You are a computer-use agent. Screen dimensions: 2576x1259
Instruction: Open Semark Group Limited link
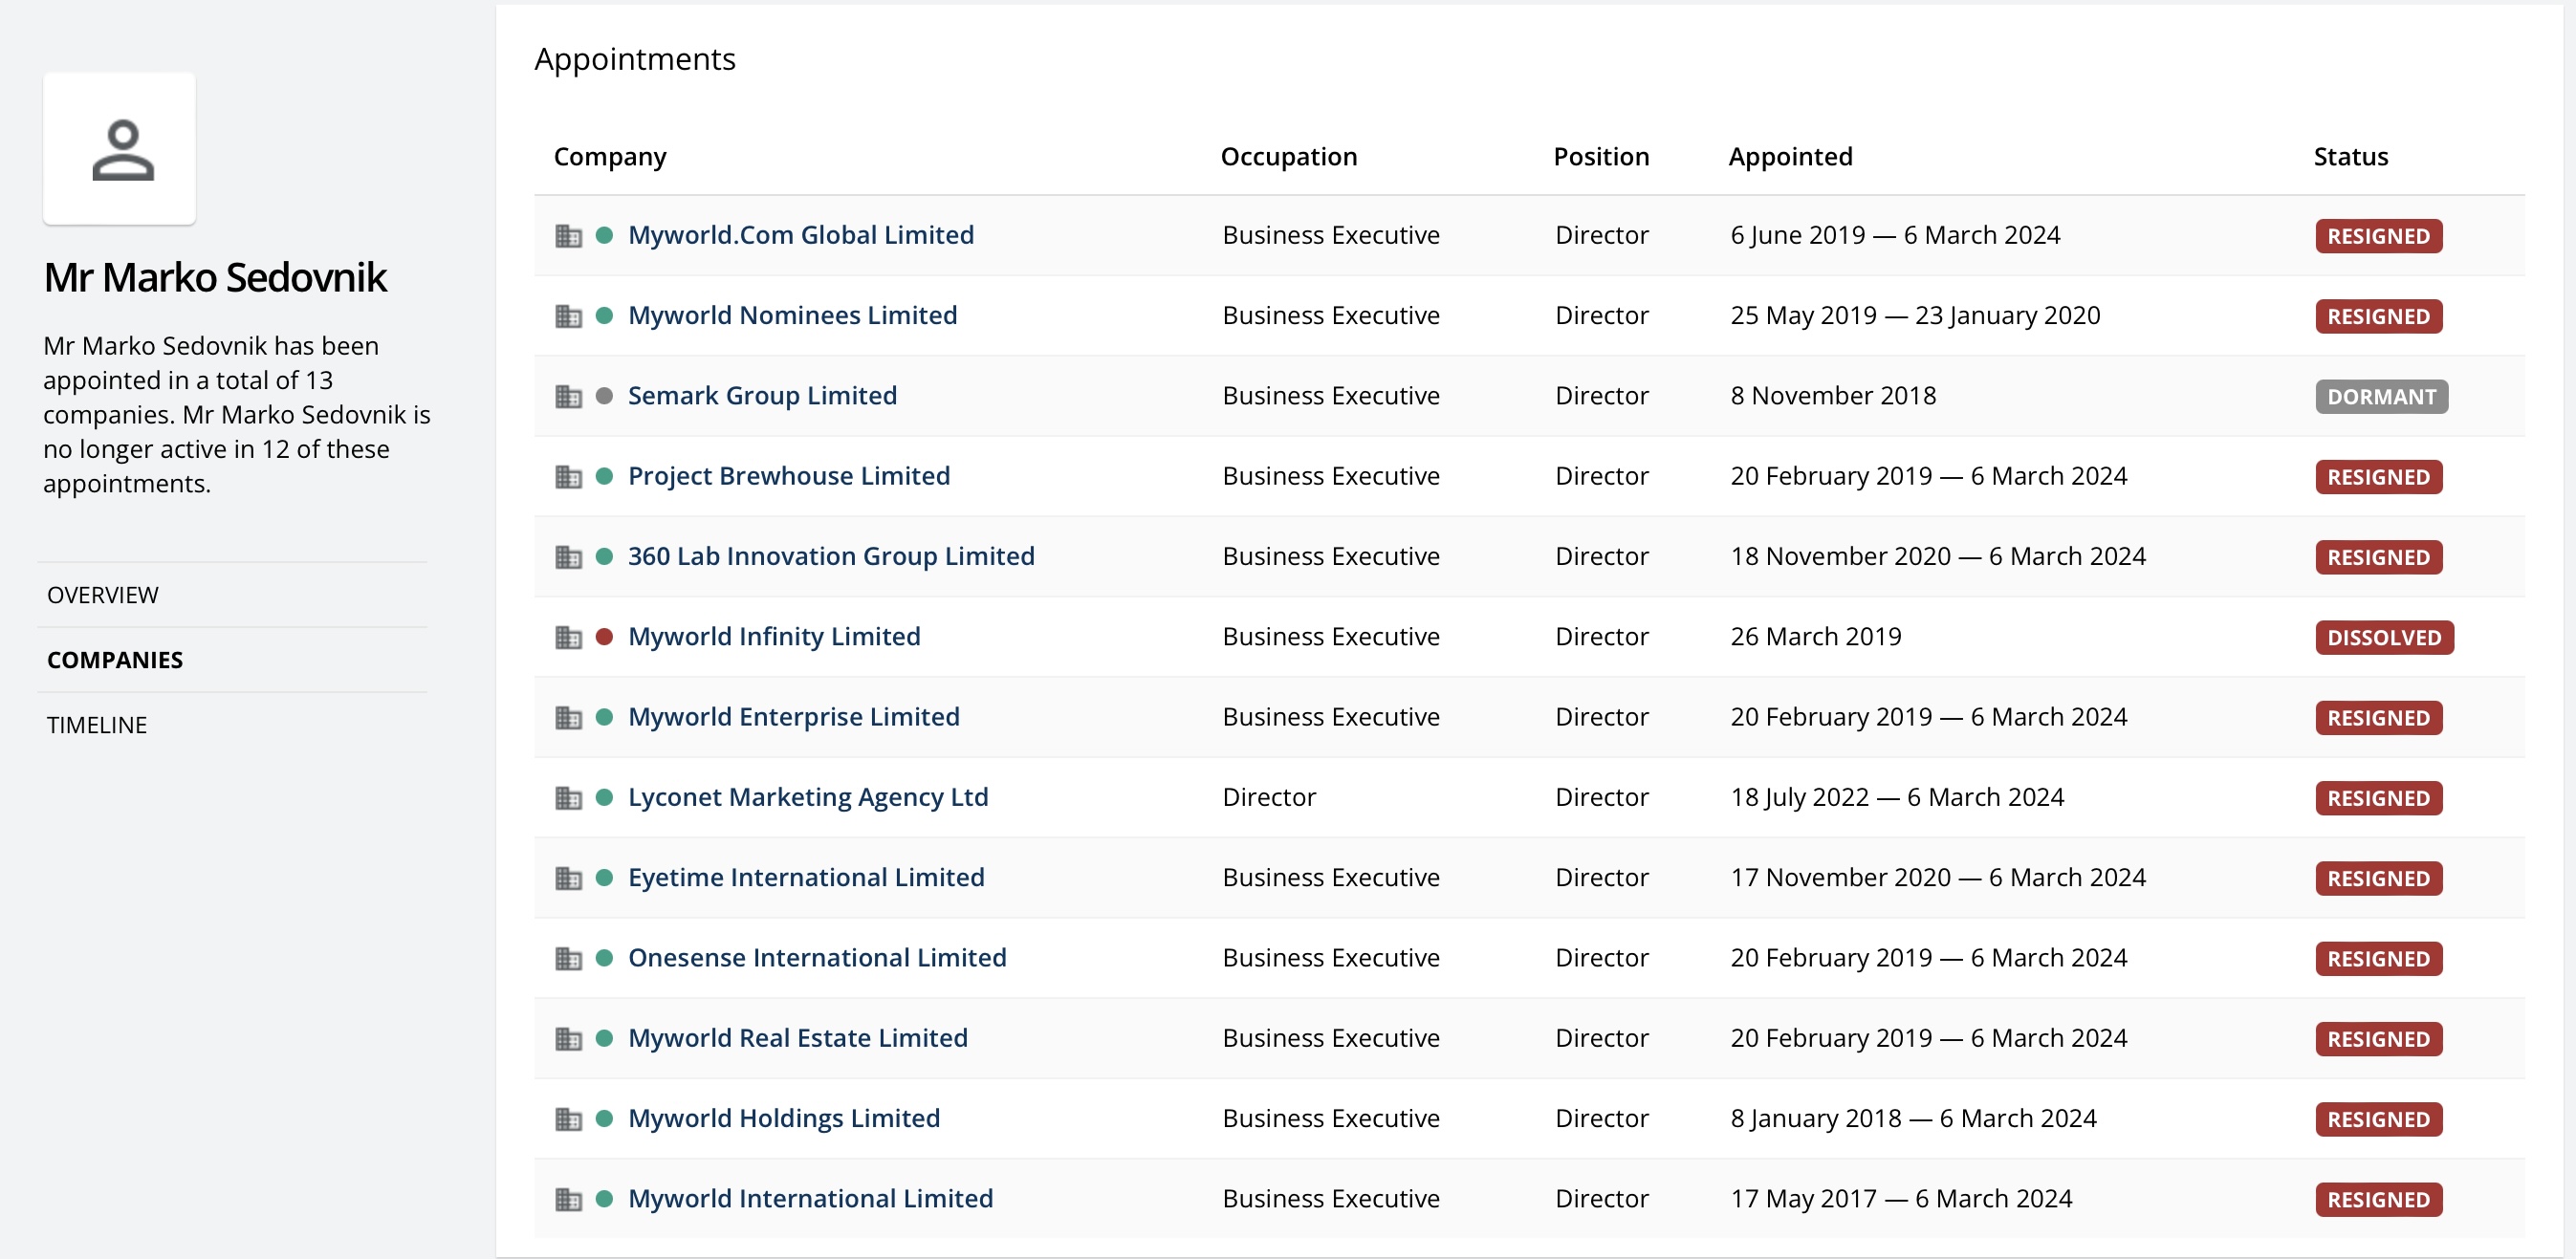pos(762,396)
